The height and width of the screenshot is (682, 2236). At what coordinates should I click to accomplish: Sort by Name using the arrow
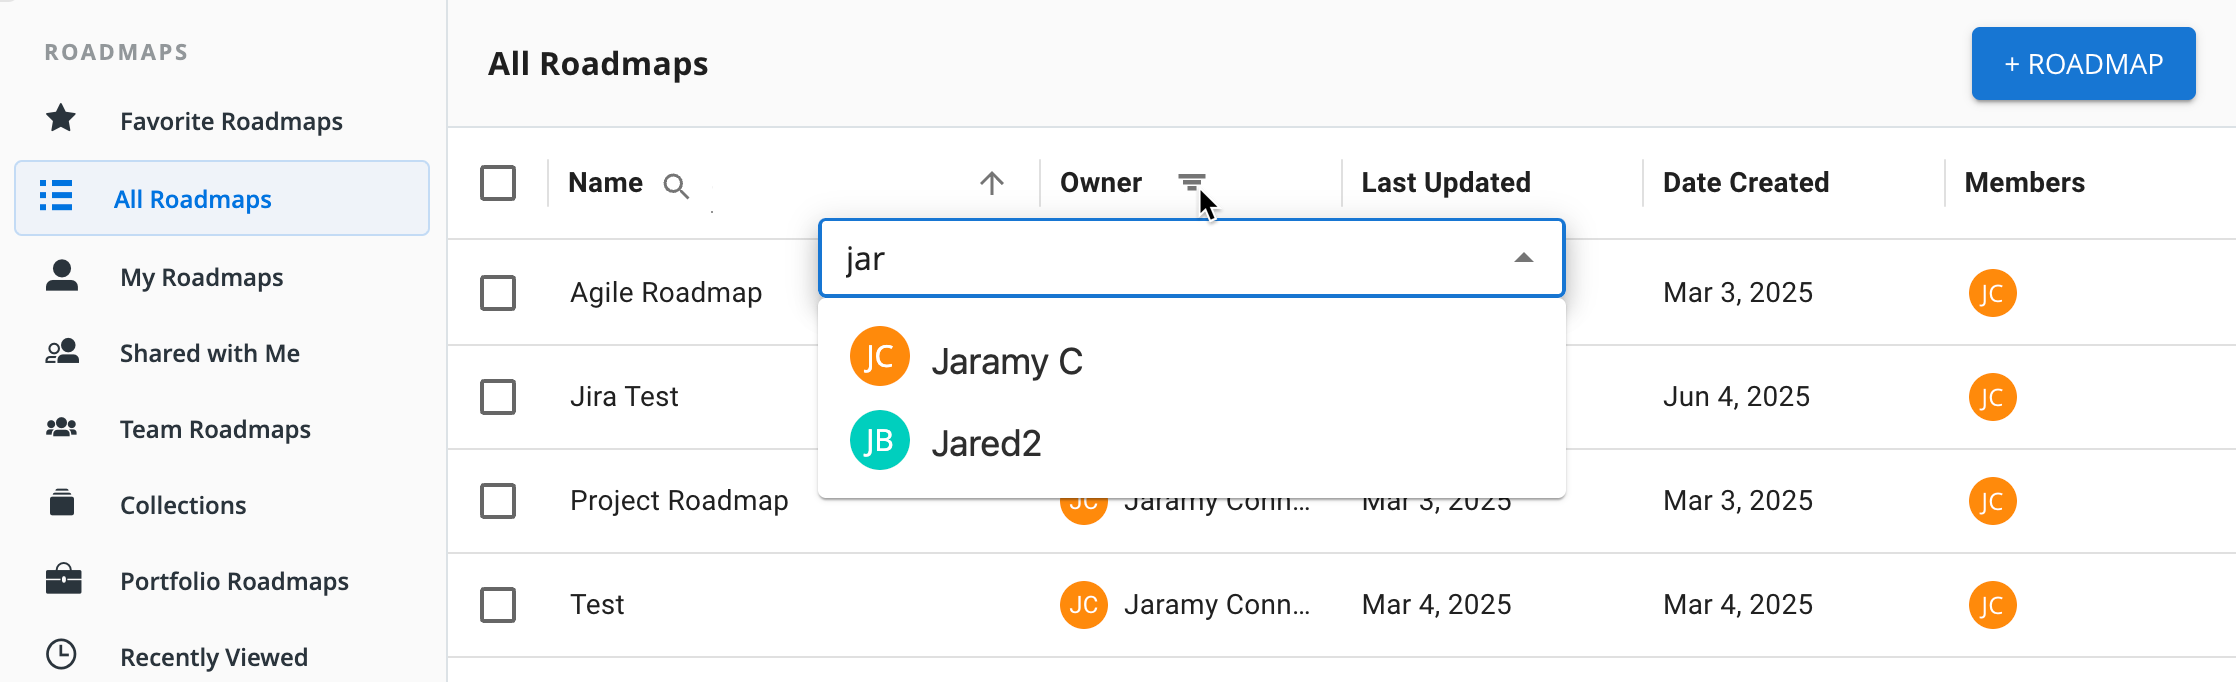click(x=991, y=183)
